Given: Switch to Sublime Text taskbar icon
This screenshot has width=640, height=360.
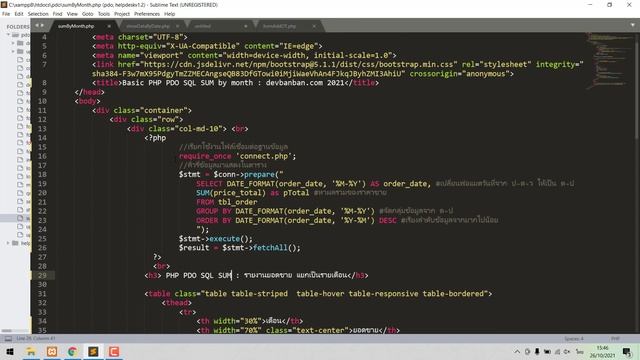Looking at the screenshot, I should 93,351.
